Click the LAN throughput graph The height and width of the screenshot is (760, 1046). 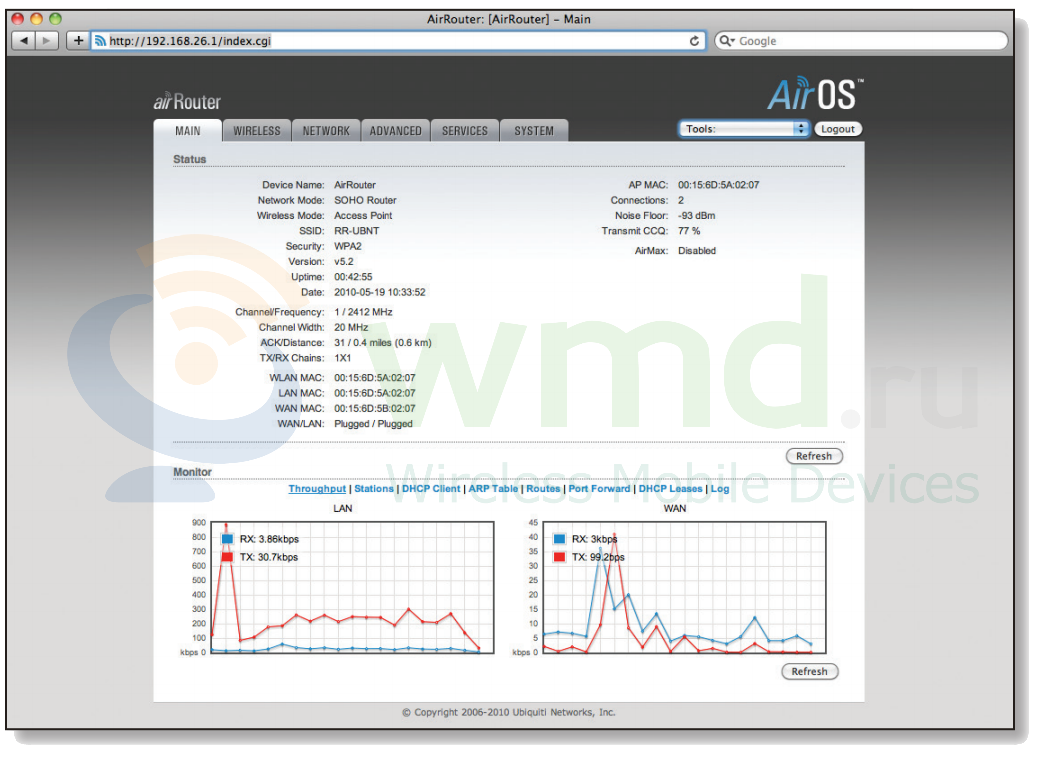coord(352,587)
